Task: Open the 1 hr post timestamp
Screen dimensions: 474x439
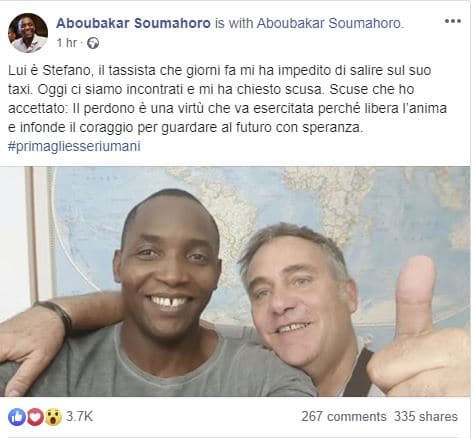Action: tap(66, 43)
